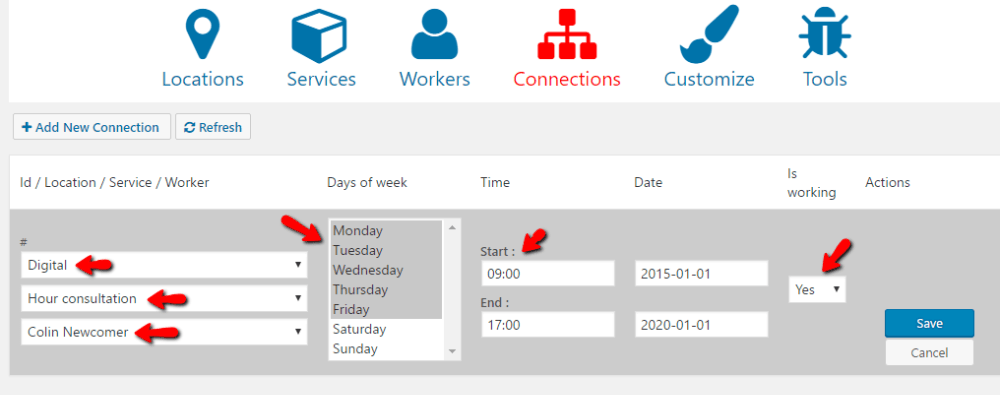The image size is (1000, 395).
Task: Click the Start time field 09:00
Action: coord(548,273)
